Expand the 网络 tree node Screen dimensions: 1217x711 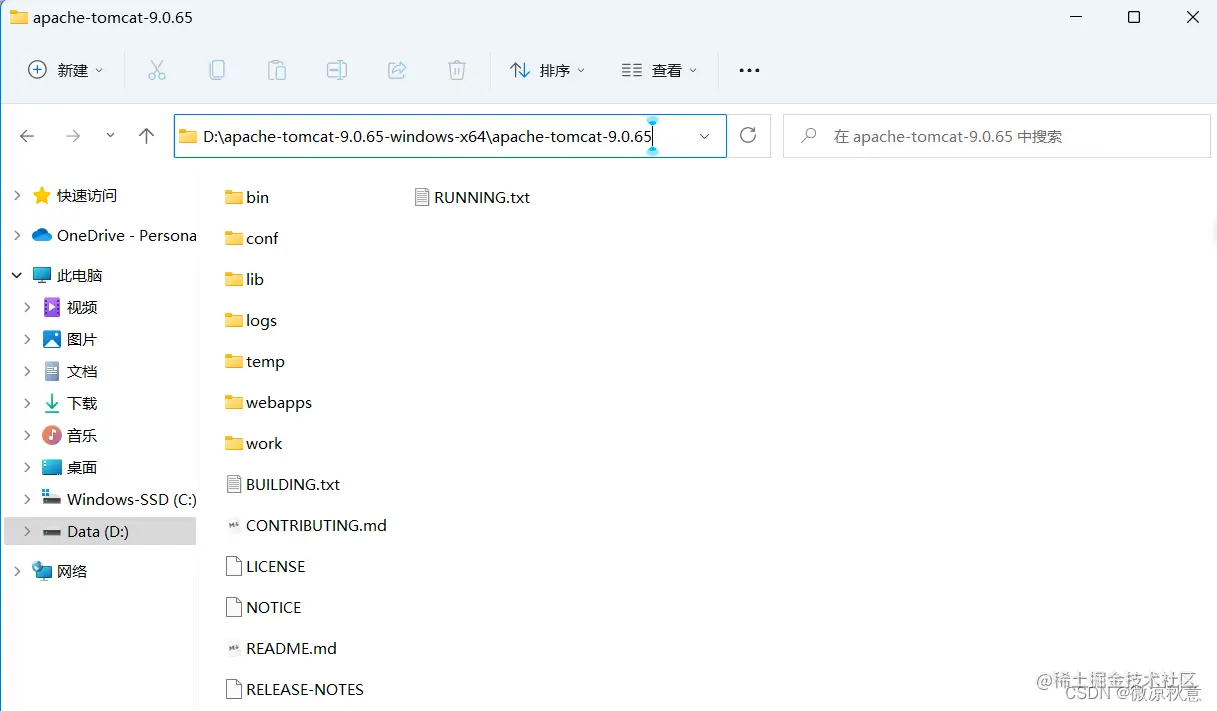tap(17, 571)
